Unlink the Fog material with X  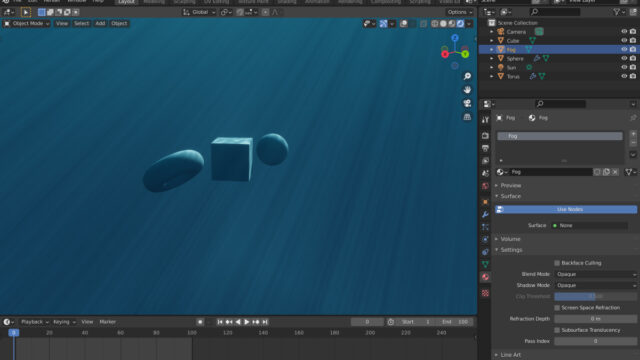tap(615, 172)
